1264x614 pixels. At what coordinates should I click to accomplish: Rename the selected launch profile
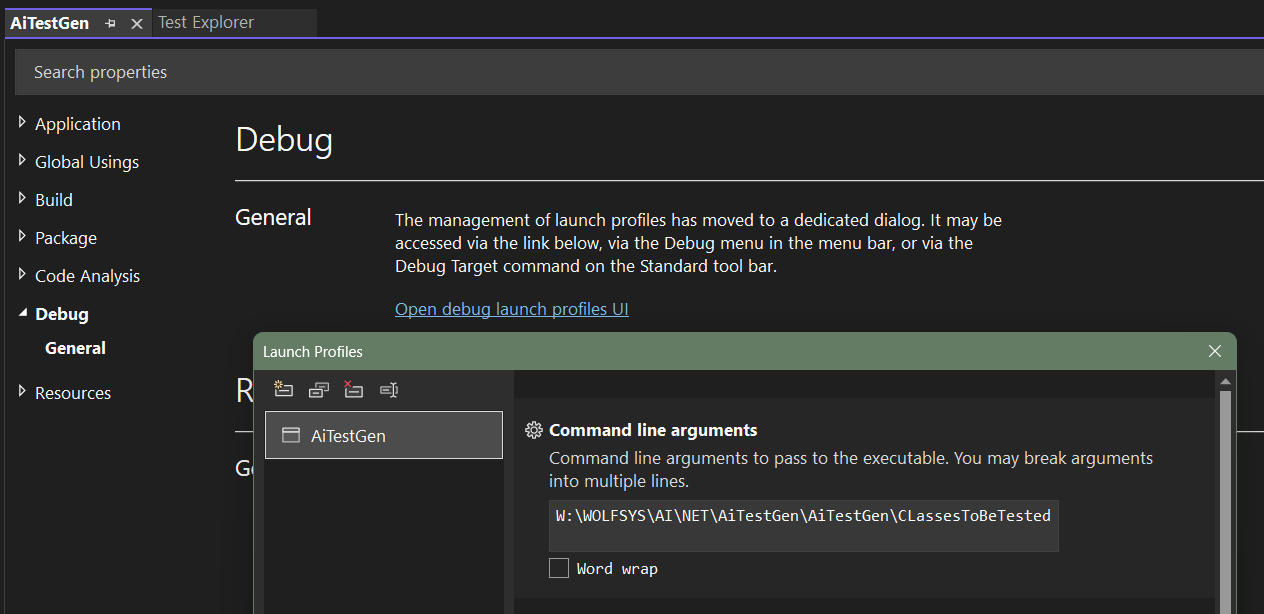[389, 390]
